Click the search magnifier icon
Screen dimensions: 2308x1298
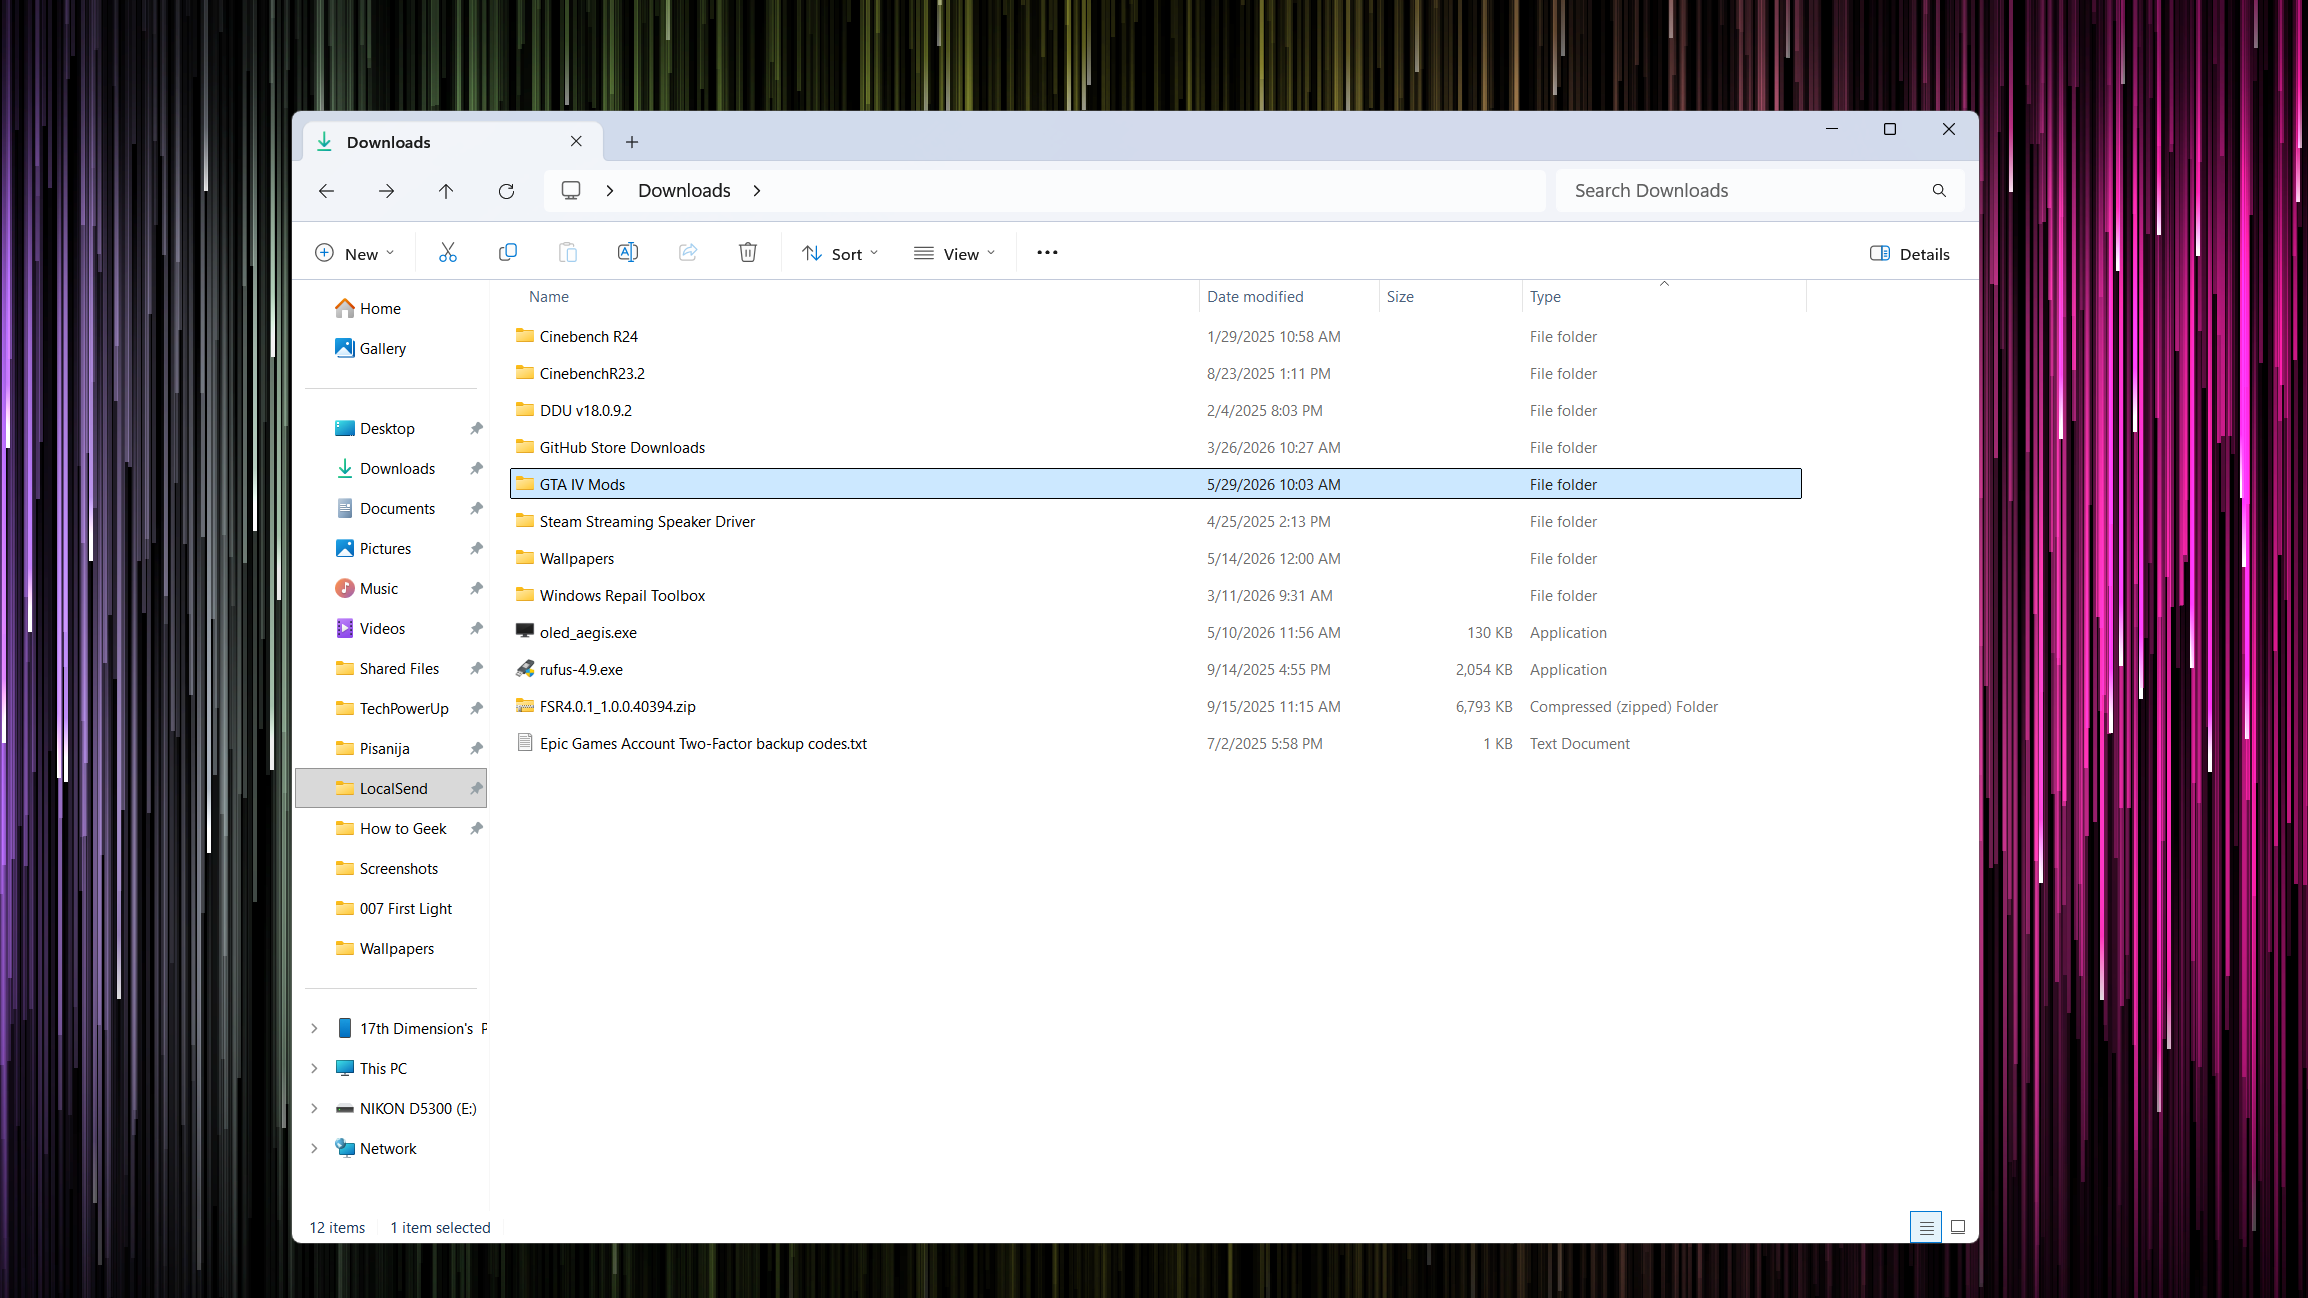[1939, 191]
